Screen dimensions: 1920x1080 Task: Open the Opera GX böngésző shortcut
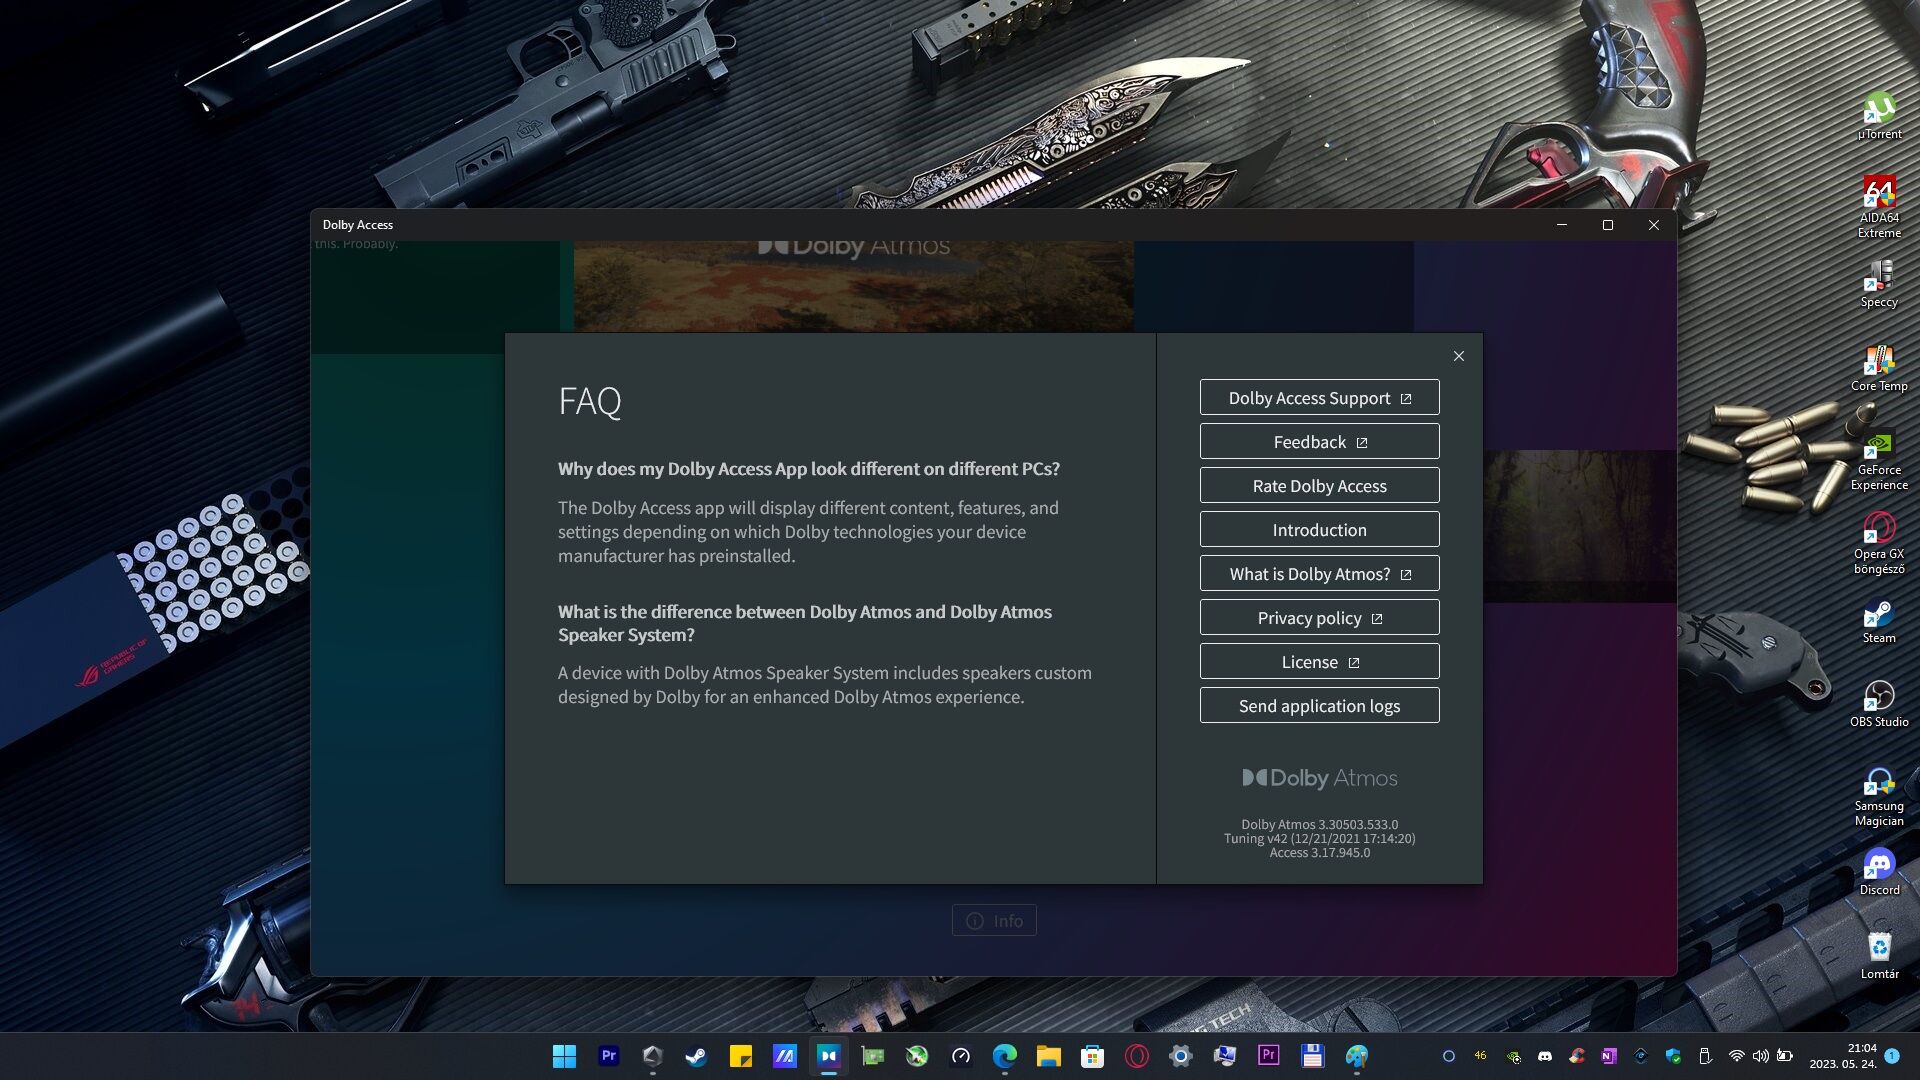click(1879, 543)
